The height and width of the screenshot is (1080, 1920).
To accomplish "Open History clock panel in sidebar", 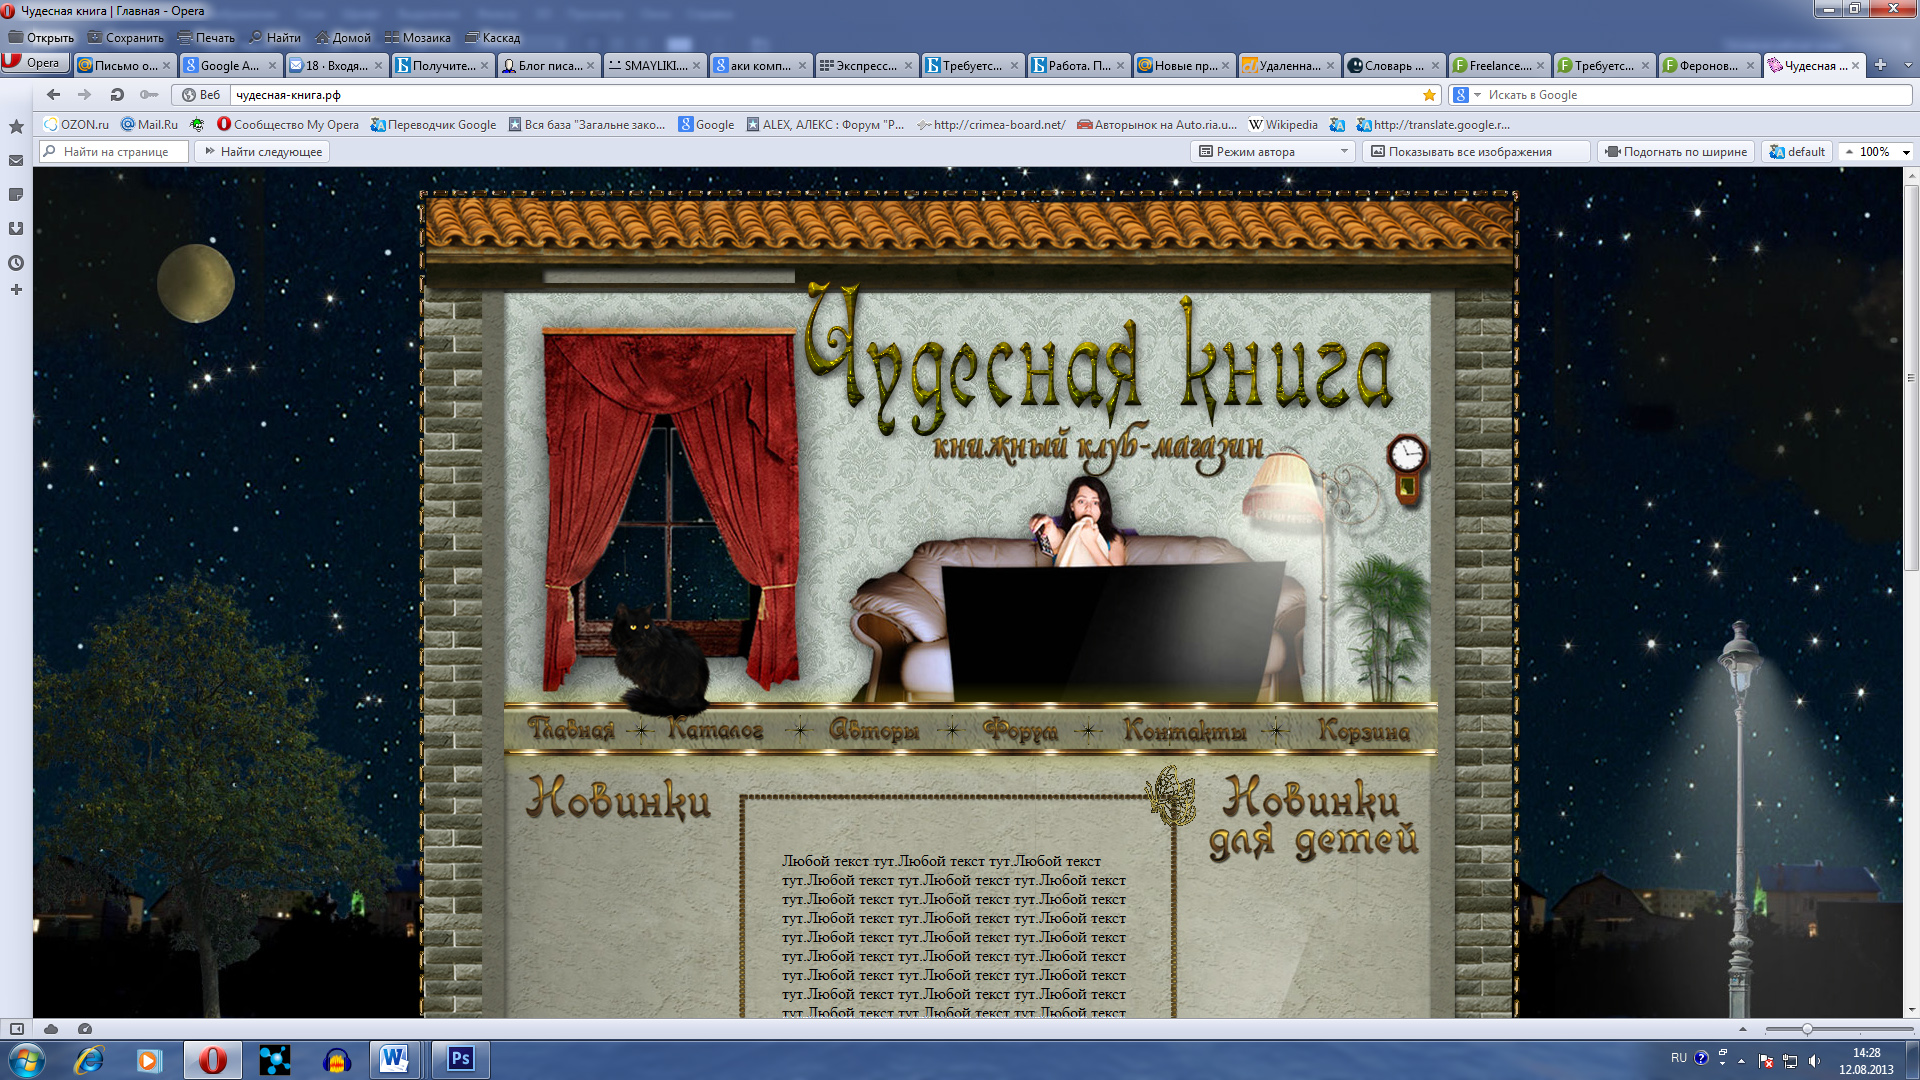I will coord(16,263).
